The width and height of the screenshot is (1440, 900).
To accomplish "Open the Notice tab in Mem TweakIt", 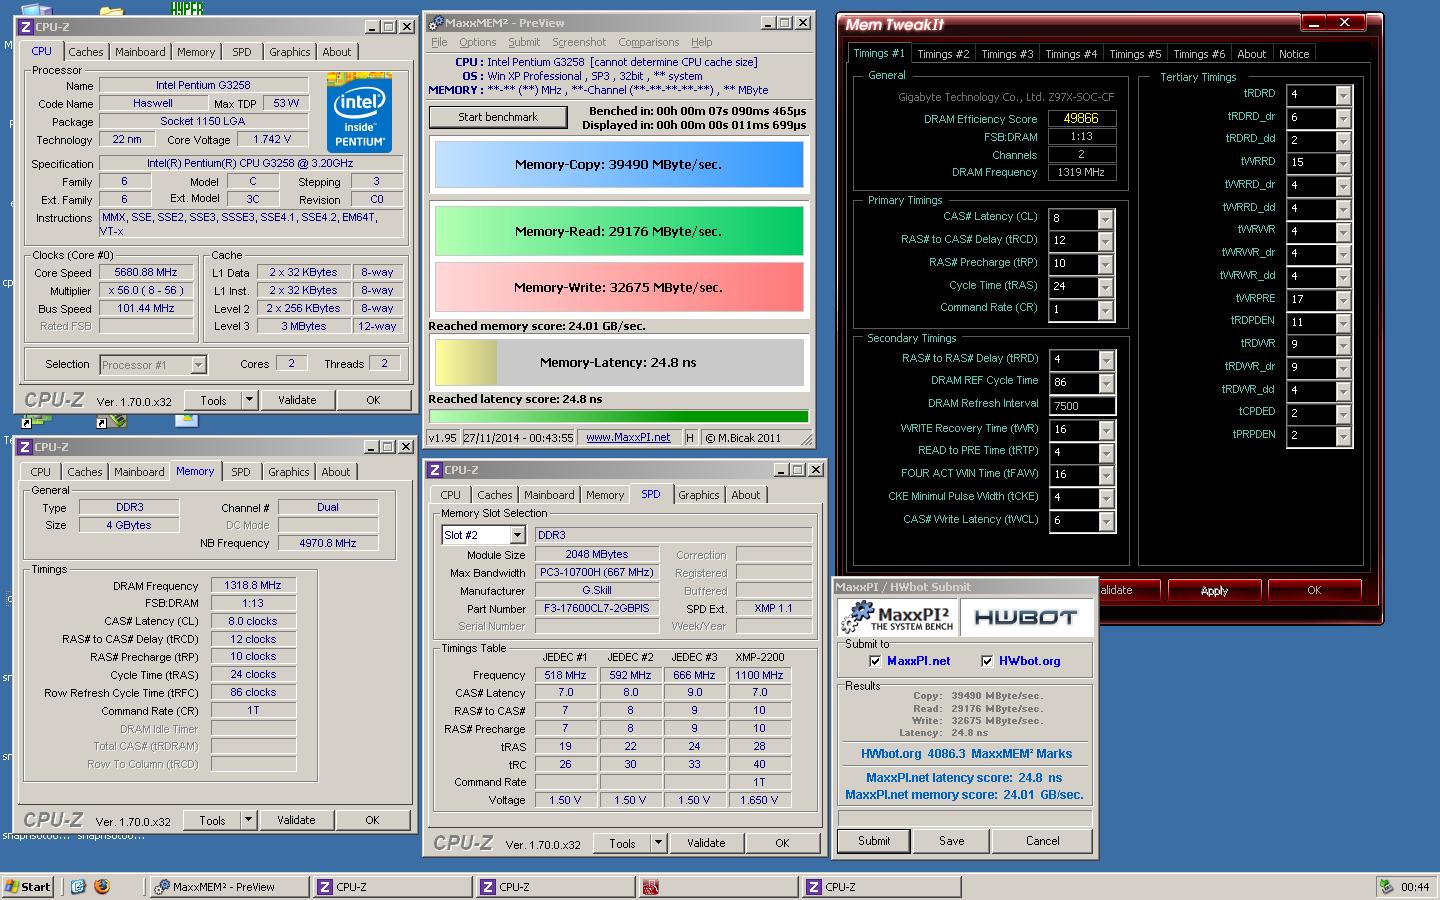I will [1293, 54].
